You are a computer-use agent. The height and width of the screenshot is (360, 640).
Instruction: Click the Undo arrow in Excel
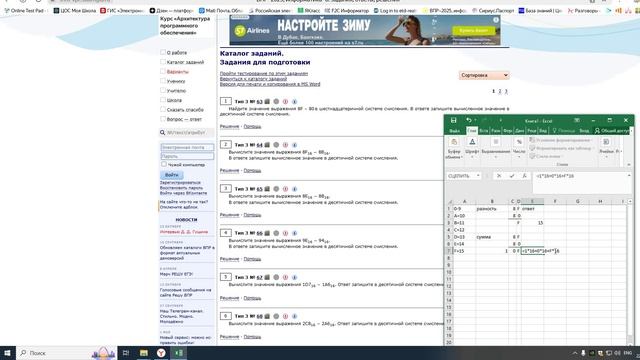pyautogui.click(x=469, y=120)
